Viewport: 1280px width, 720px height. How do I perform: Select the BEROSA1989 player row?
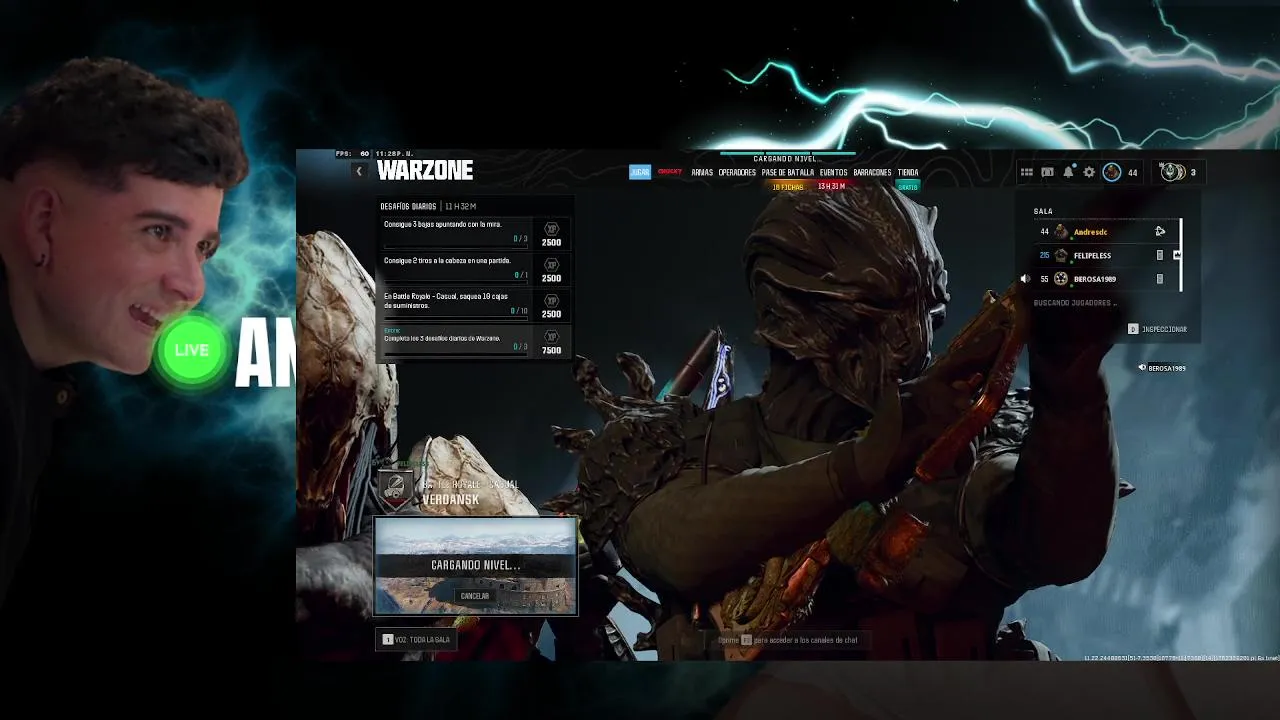[x=1107, y=279]
